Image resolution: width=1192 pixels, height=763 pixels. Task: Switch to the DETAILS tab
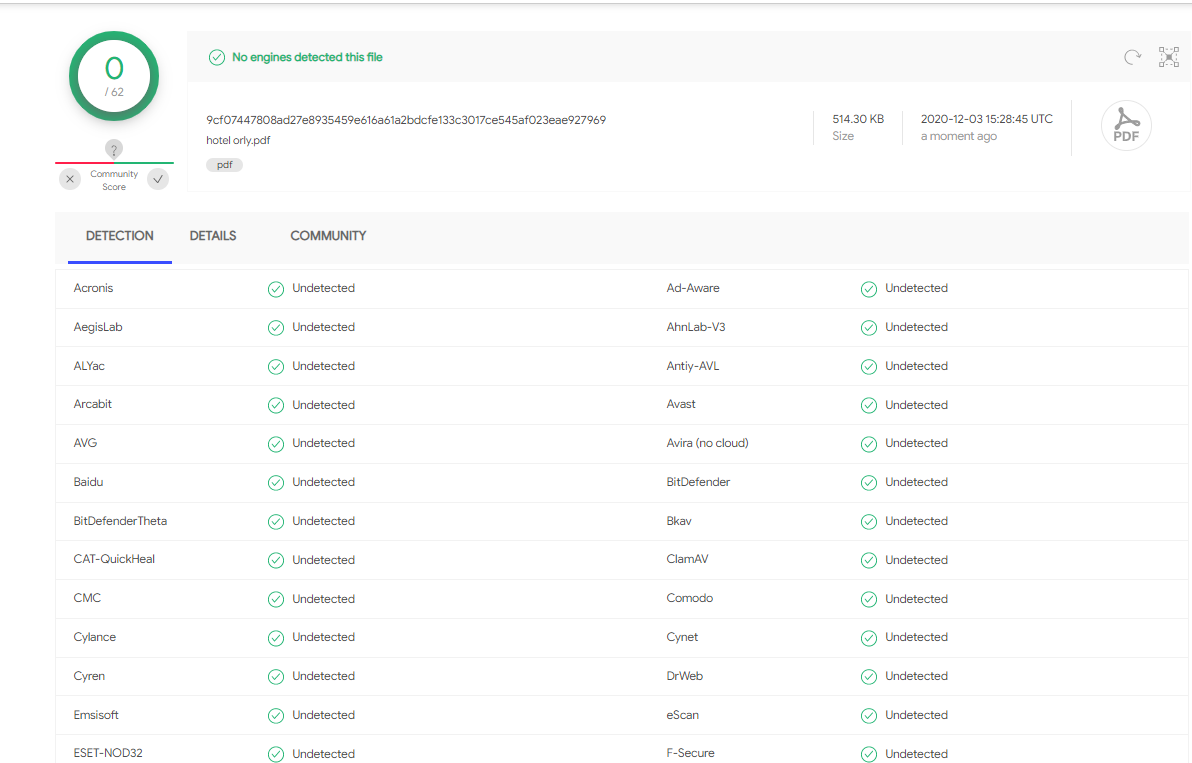(x=213, y=236)
